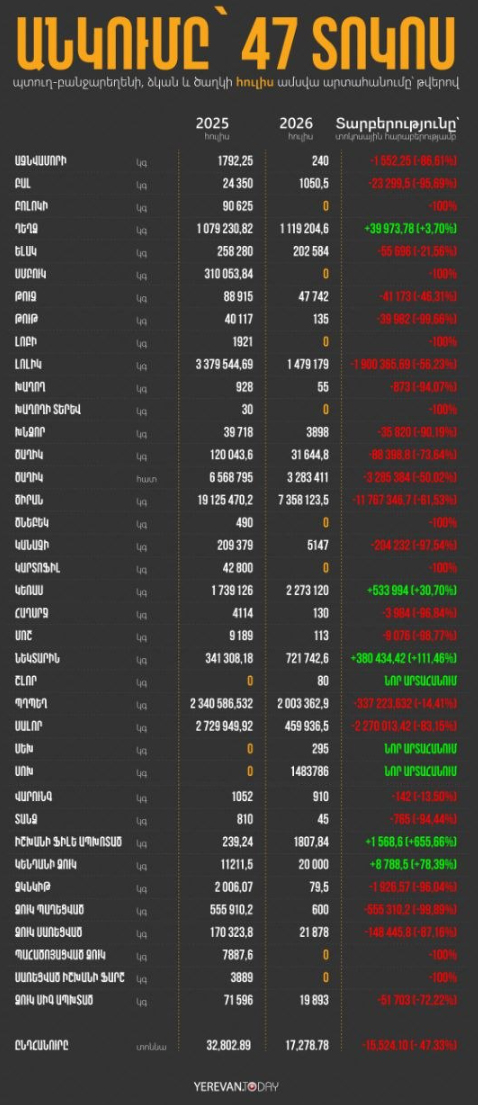The width and height of the screenshot is (478, 1105).
Task: Click the ՆԵԿՏԱՐԻՆ row label
Action: (x=37, y=658)
